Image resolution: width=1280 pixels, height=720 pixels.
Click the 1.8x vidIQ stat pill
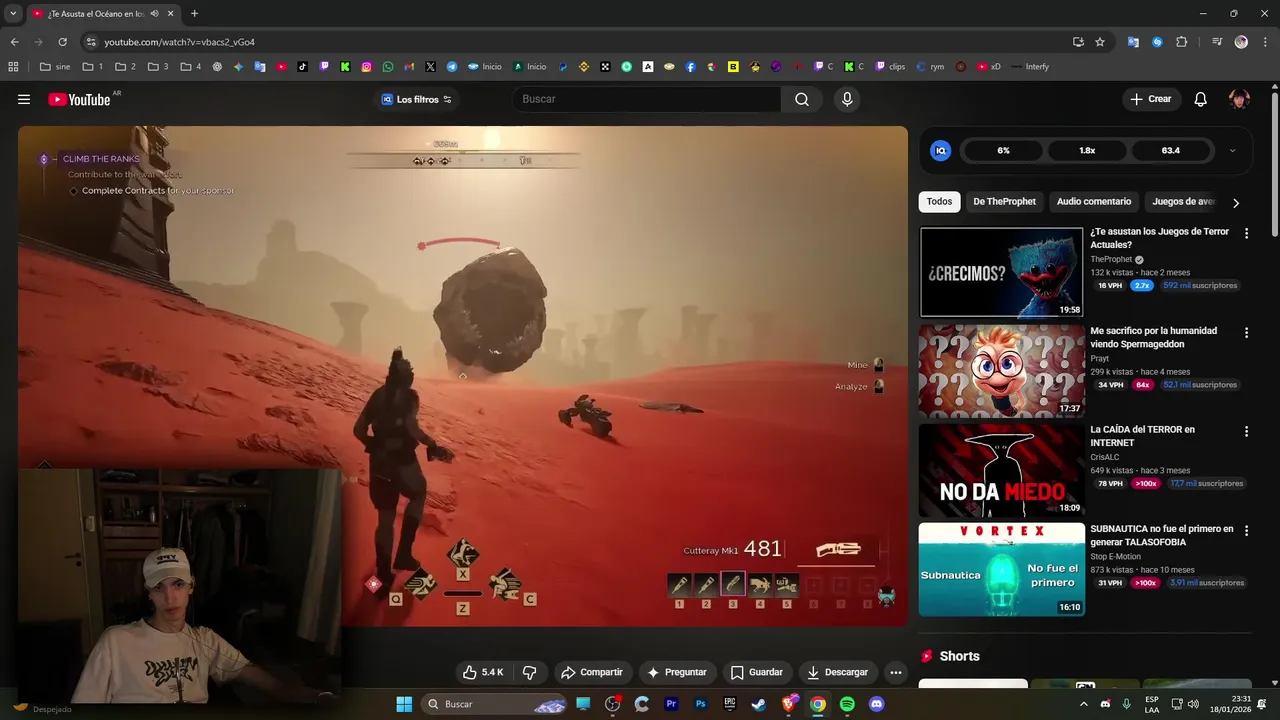1087,151
